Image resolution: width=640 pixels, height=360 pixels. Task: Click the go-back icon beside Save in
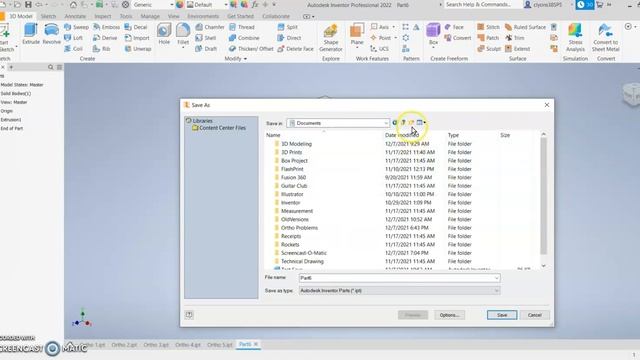pyautogui.click(x=395, y=122)
